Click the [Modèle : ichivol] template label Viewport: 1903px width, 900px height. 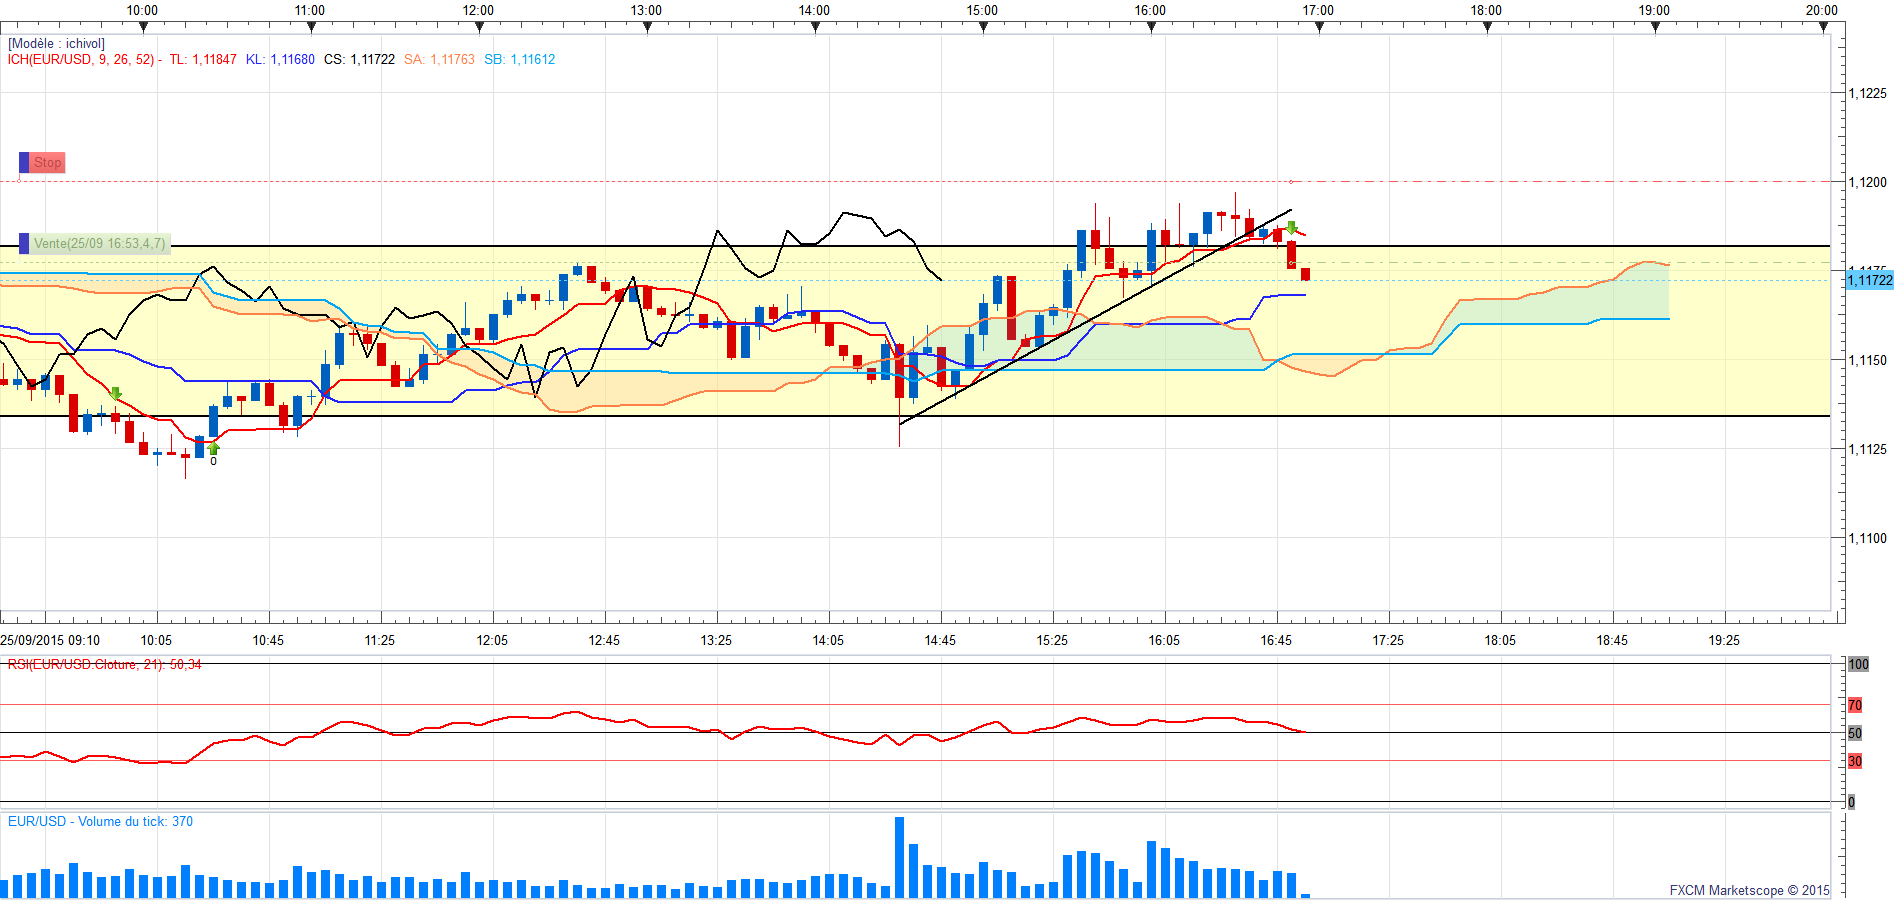[x=56, y=44]
